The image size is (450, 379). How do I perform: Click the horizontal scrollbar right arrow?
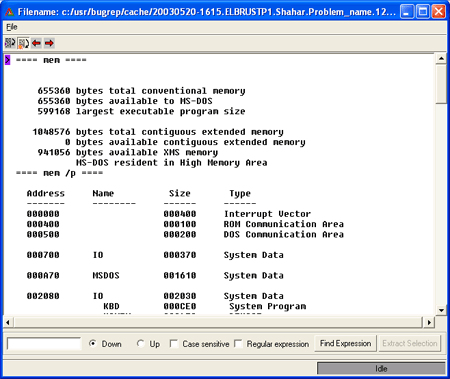pos(429,322)
